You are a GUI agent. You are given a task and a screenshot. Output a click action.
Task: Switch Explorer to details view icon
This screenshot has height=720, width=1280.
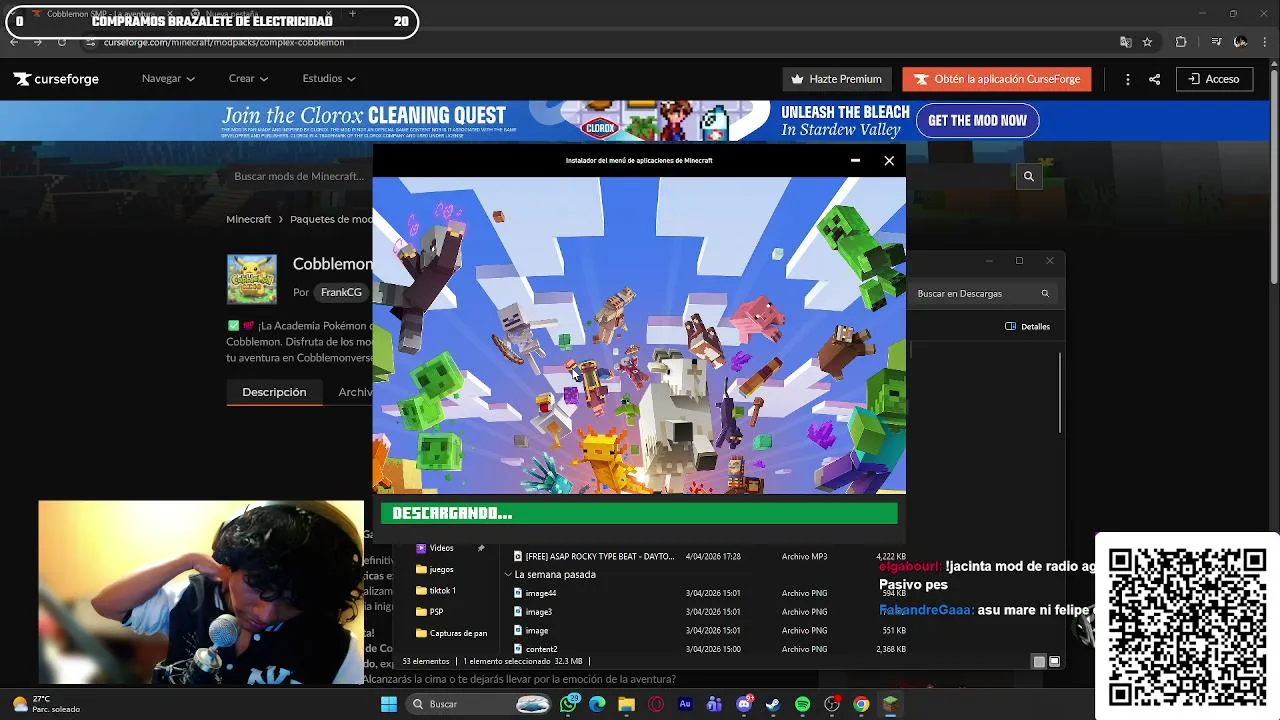pos(1039,661)
